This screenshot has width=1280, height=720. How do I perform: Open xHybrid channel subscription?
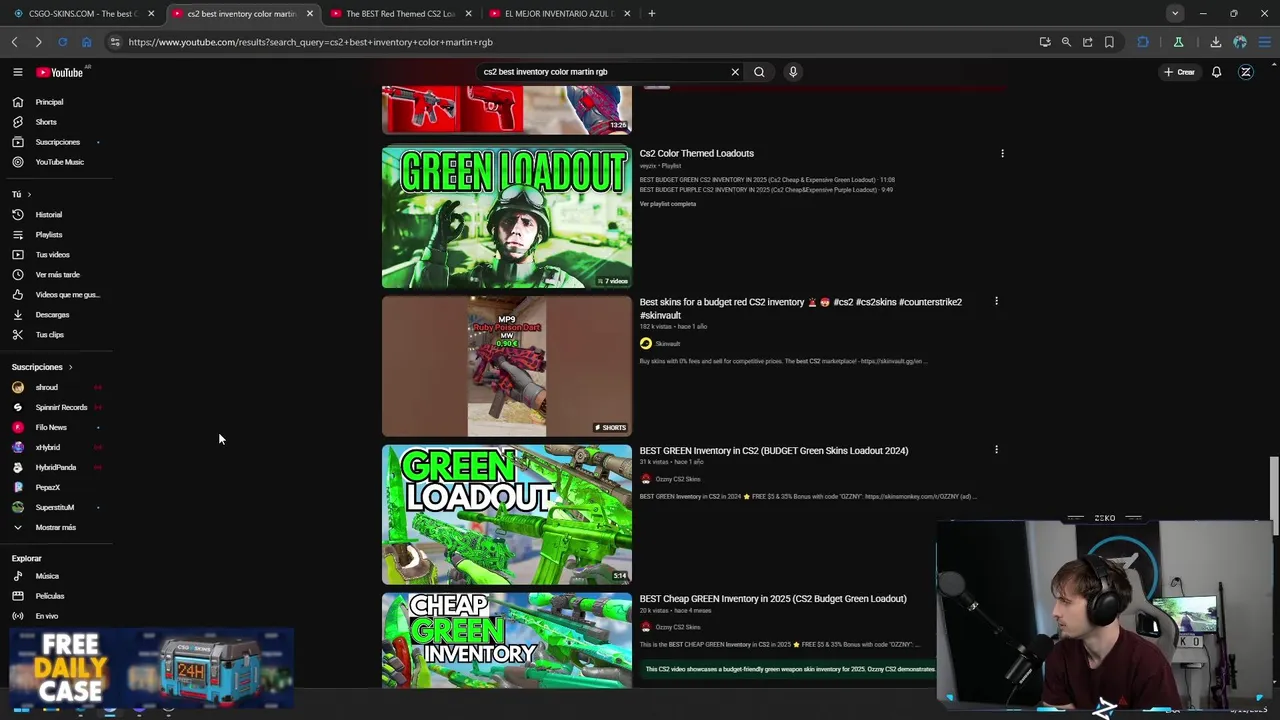[x=47, y=447]
